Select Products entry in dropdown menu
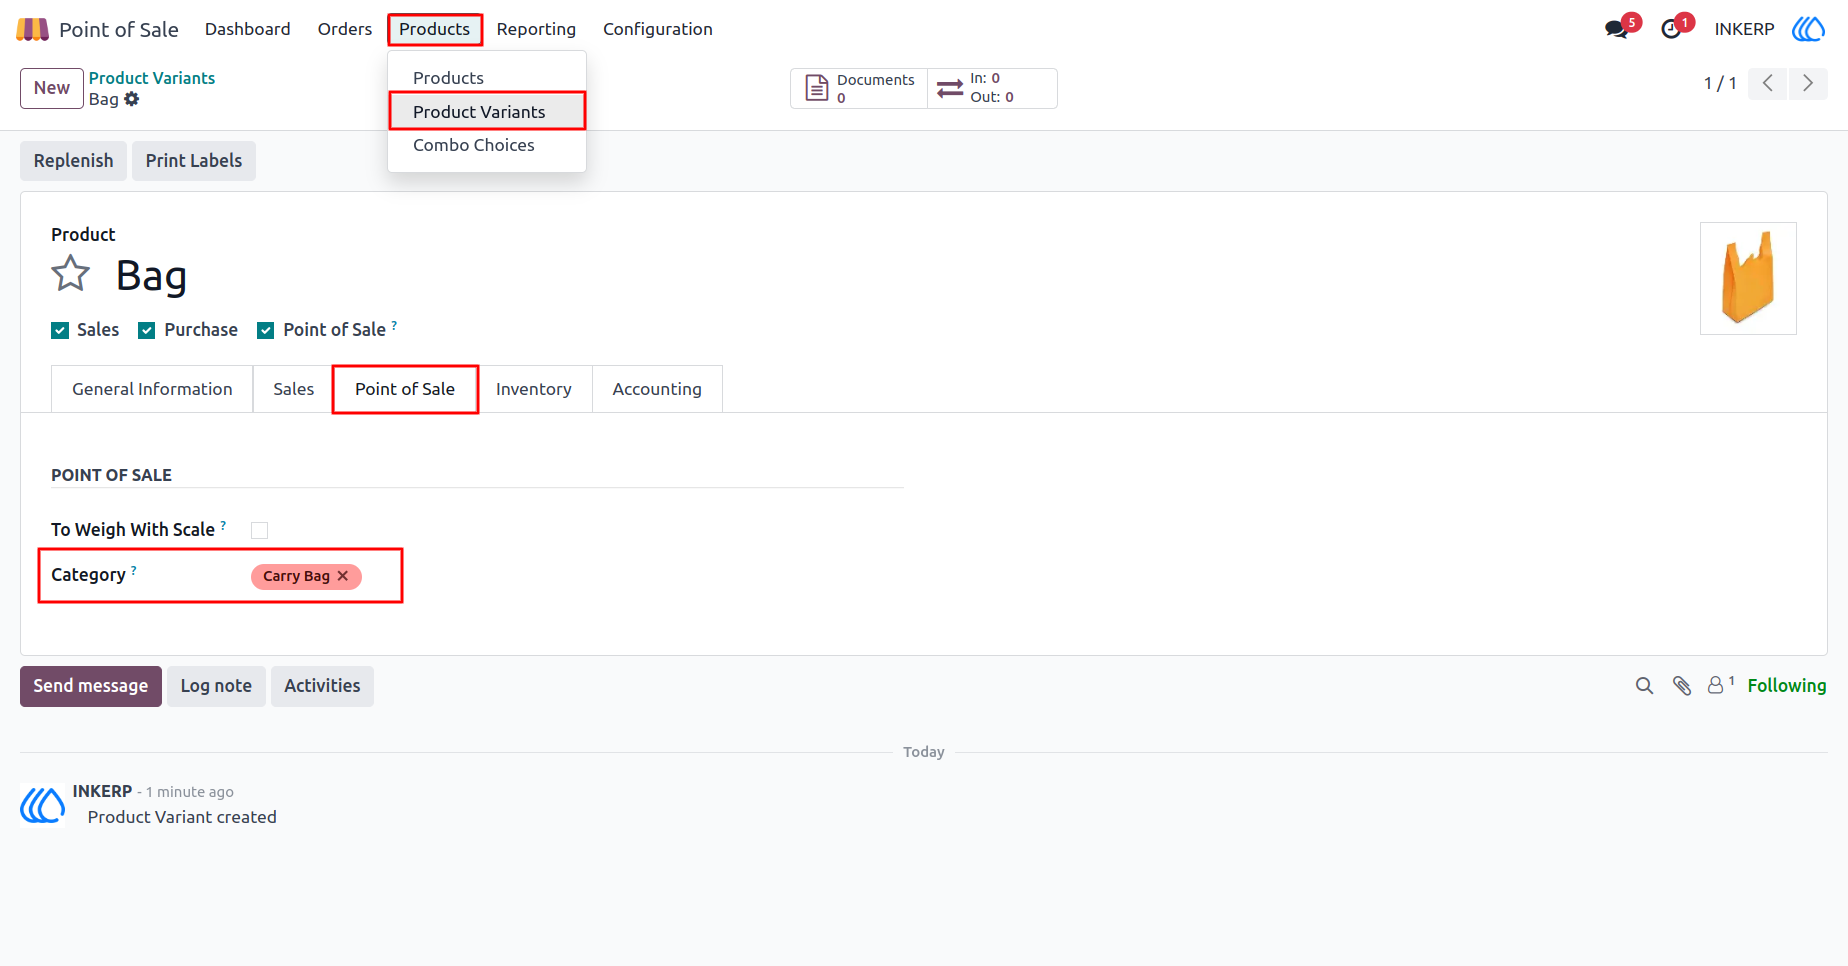 click(487, 78)
